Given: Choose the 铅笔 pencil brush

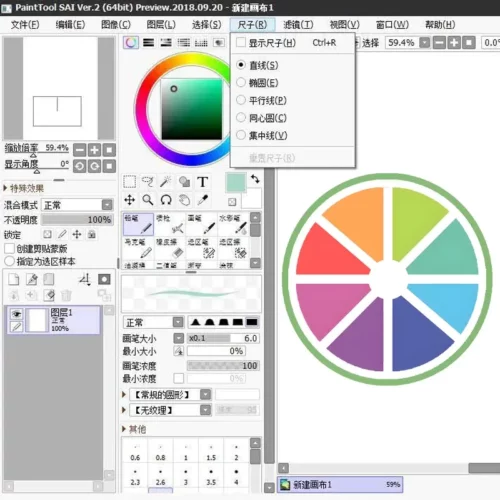Looking at the screenshot, I should click(138, 224).
